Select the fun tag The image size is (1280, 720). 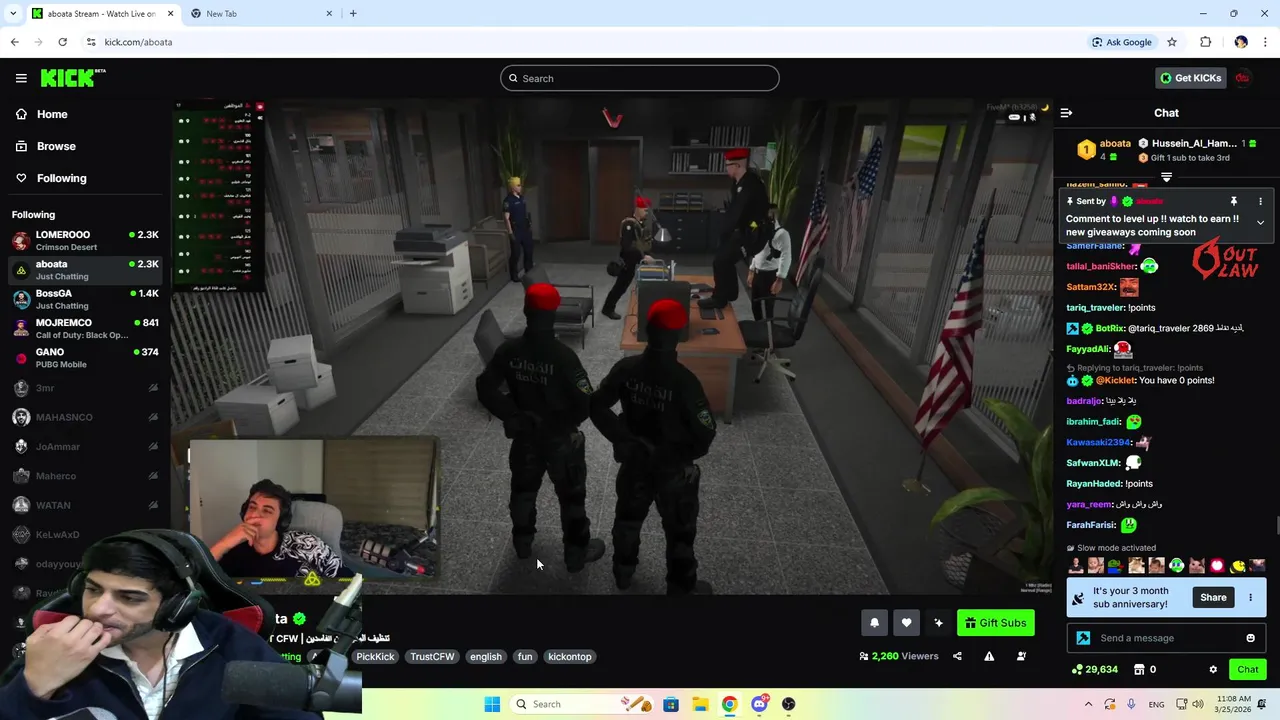coord(525,657)
